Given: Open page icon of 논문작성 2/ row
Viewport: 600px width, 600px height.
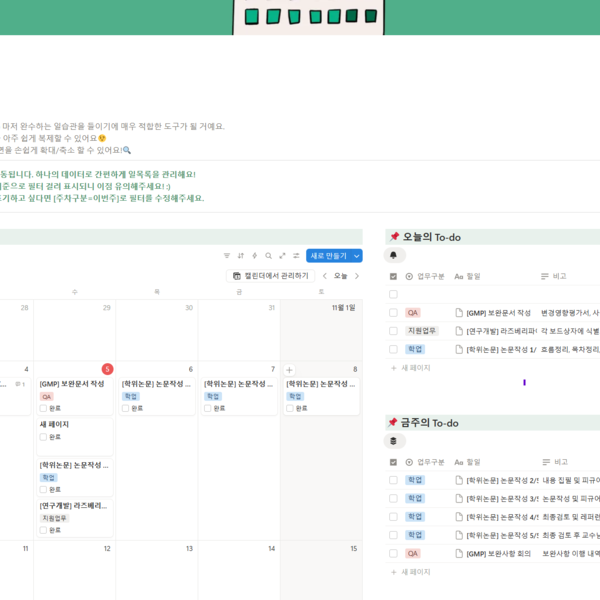Looking at the screenshot, I should [x=459, y=480].
